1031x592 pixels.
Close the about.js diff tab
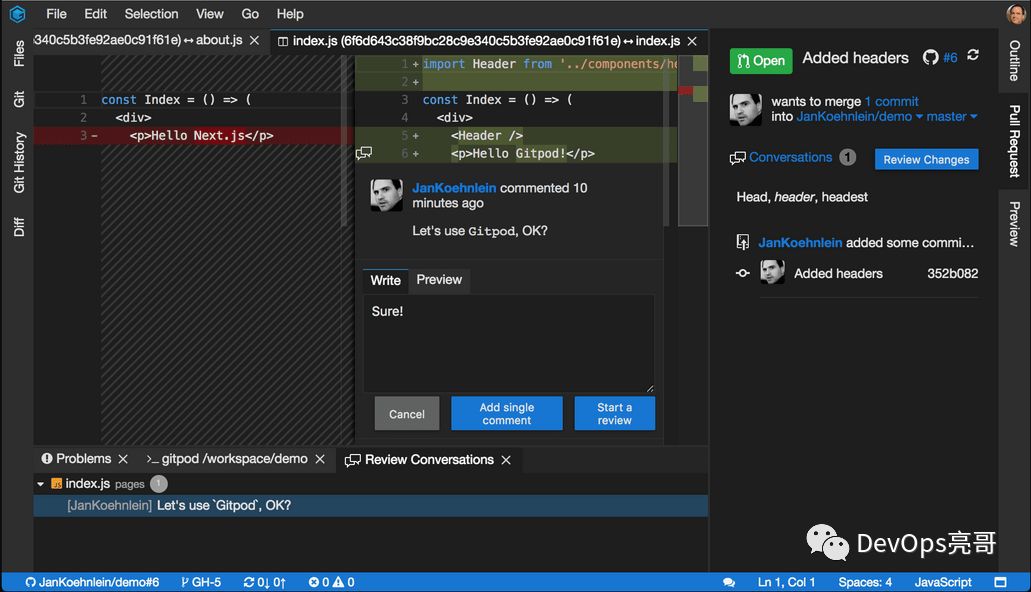[254, 41]
